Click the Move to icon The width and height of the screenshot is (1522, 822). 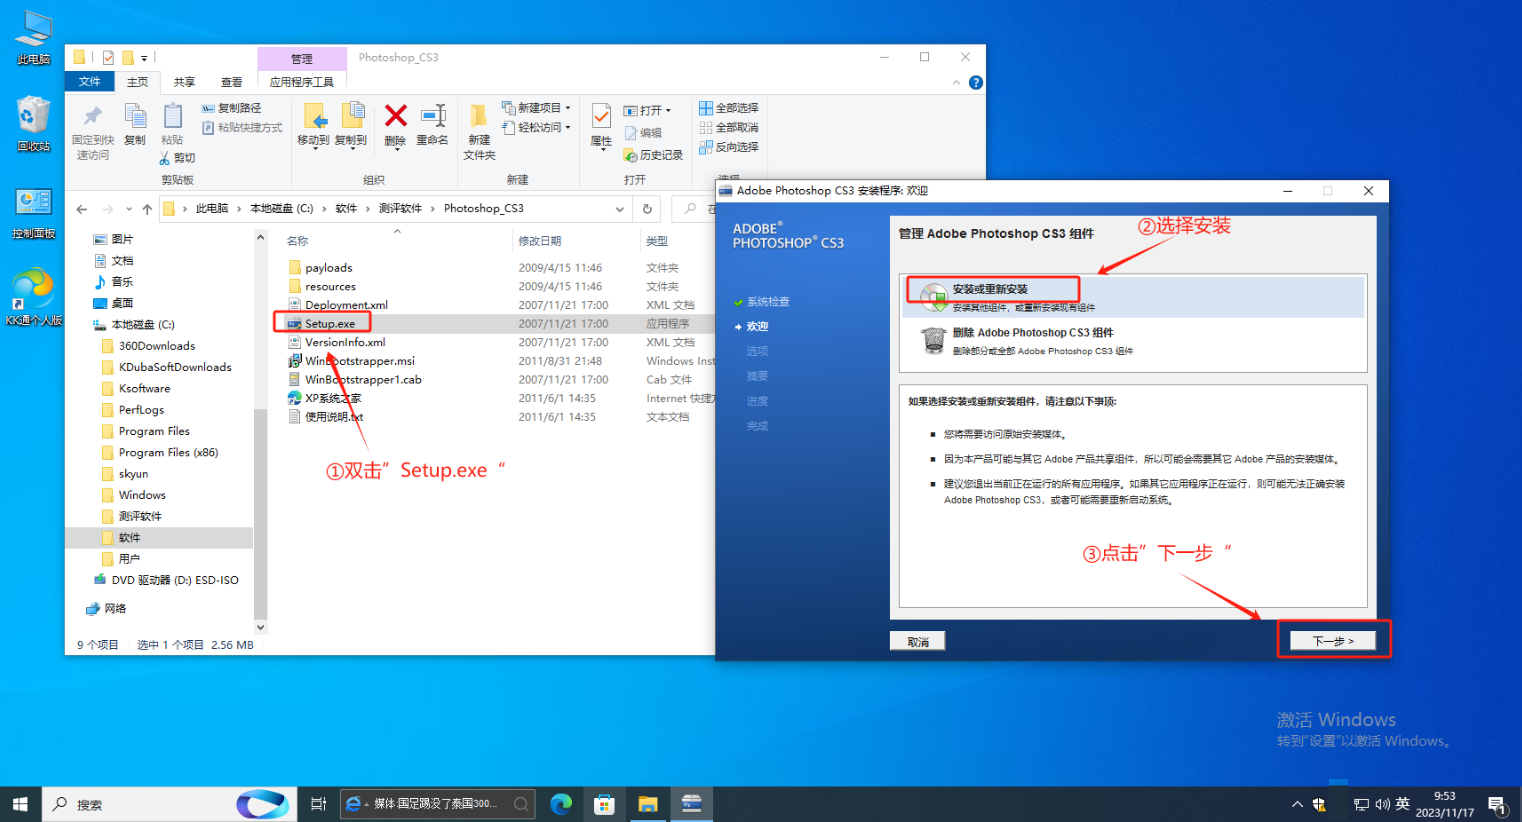[313, 124]
